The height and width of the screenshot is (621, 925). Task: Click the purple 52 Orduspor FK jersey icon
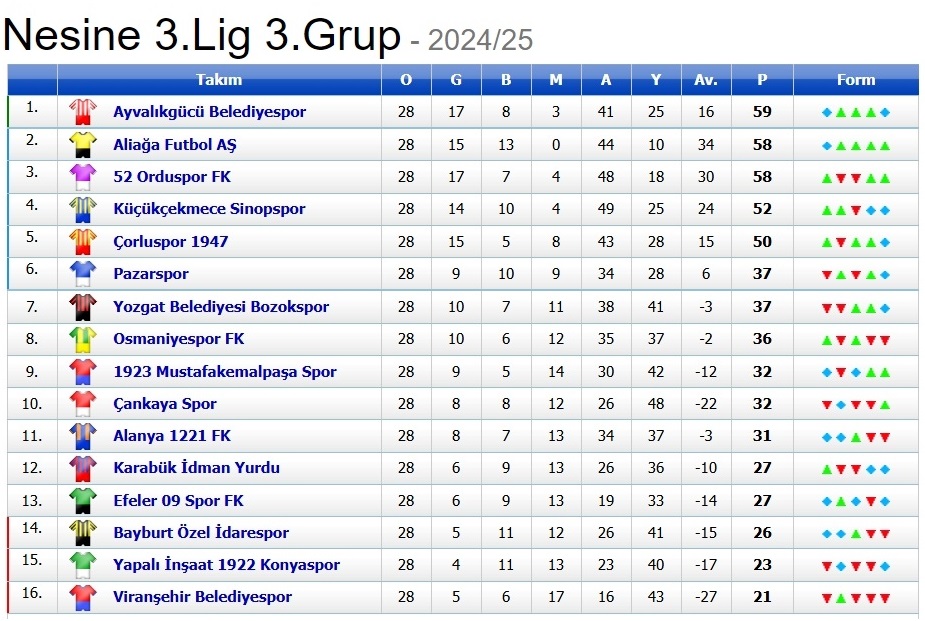(x=82, y=177)
